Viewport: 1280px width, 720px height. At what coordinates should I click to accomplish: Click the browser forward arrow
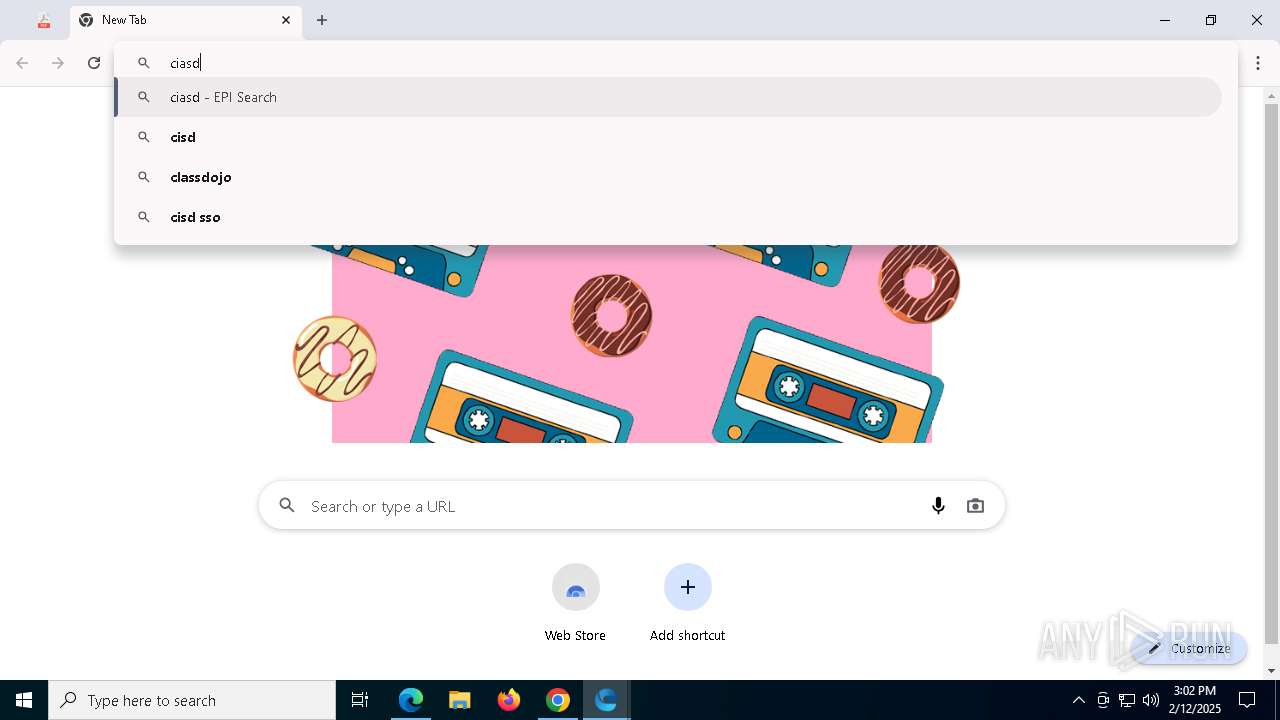click(x=58, y=63)
